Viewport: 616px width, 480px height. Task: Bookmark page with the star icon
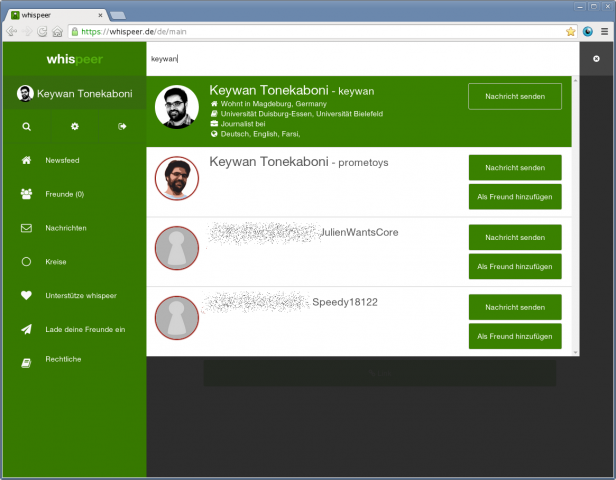pyautogui.click(x=570, y=31)
